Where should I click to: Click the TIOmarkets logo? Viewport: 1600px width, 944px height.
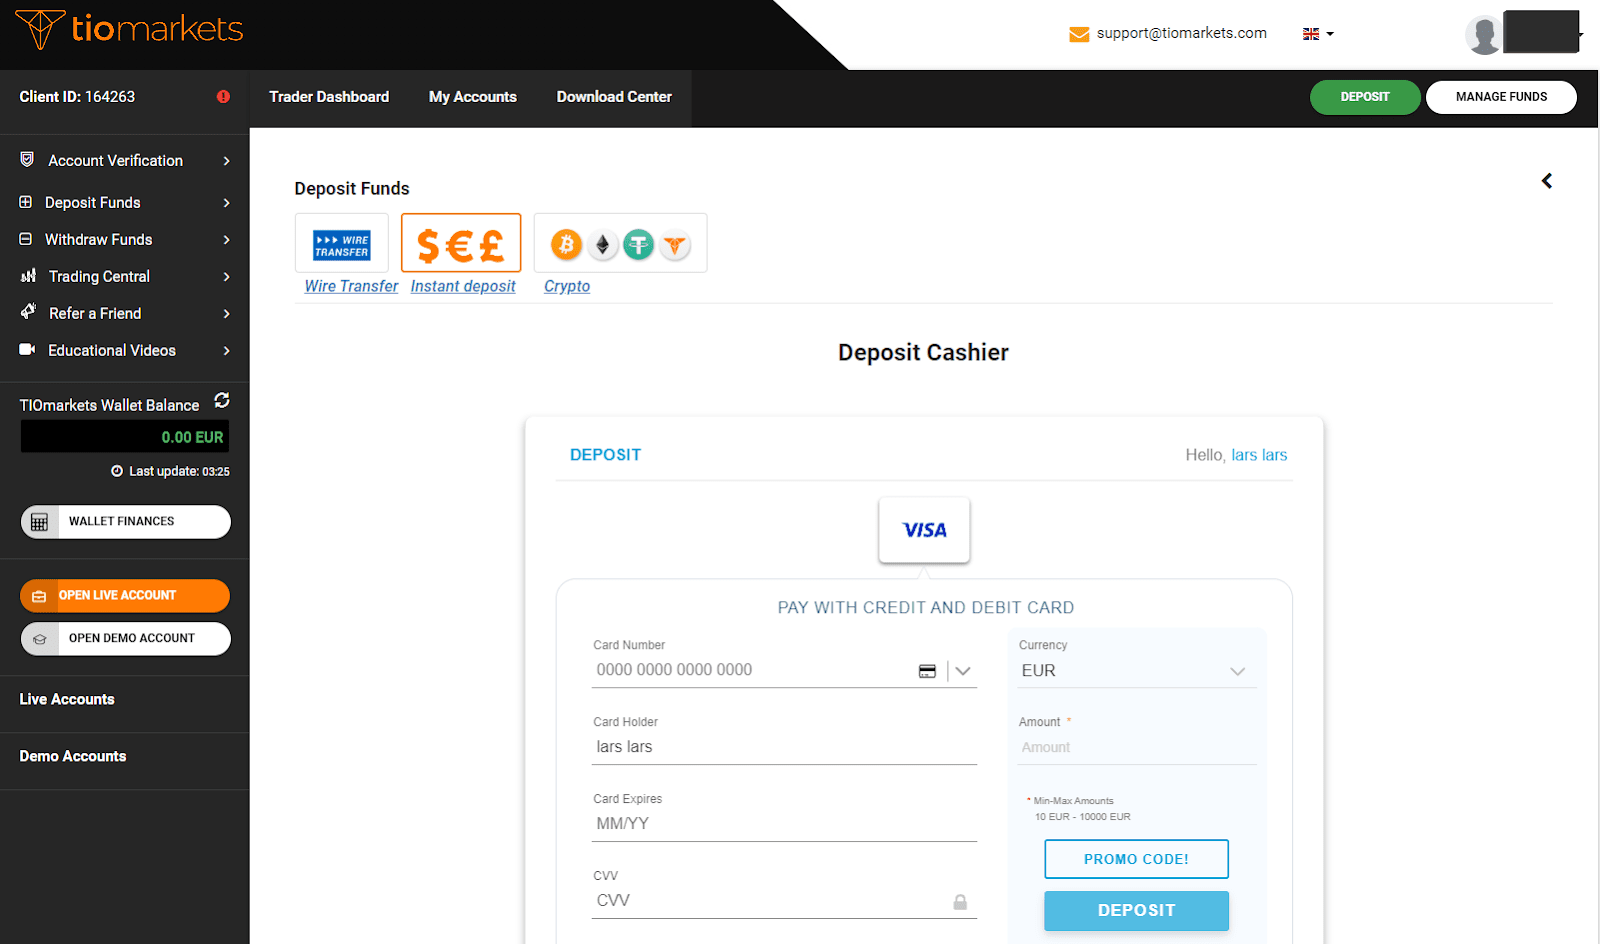[129, 29]
